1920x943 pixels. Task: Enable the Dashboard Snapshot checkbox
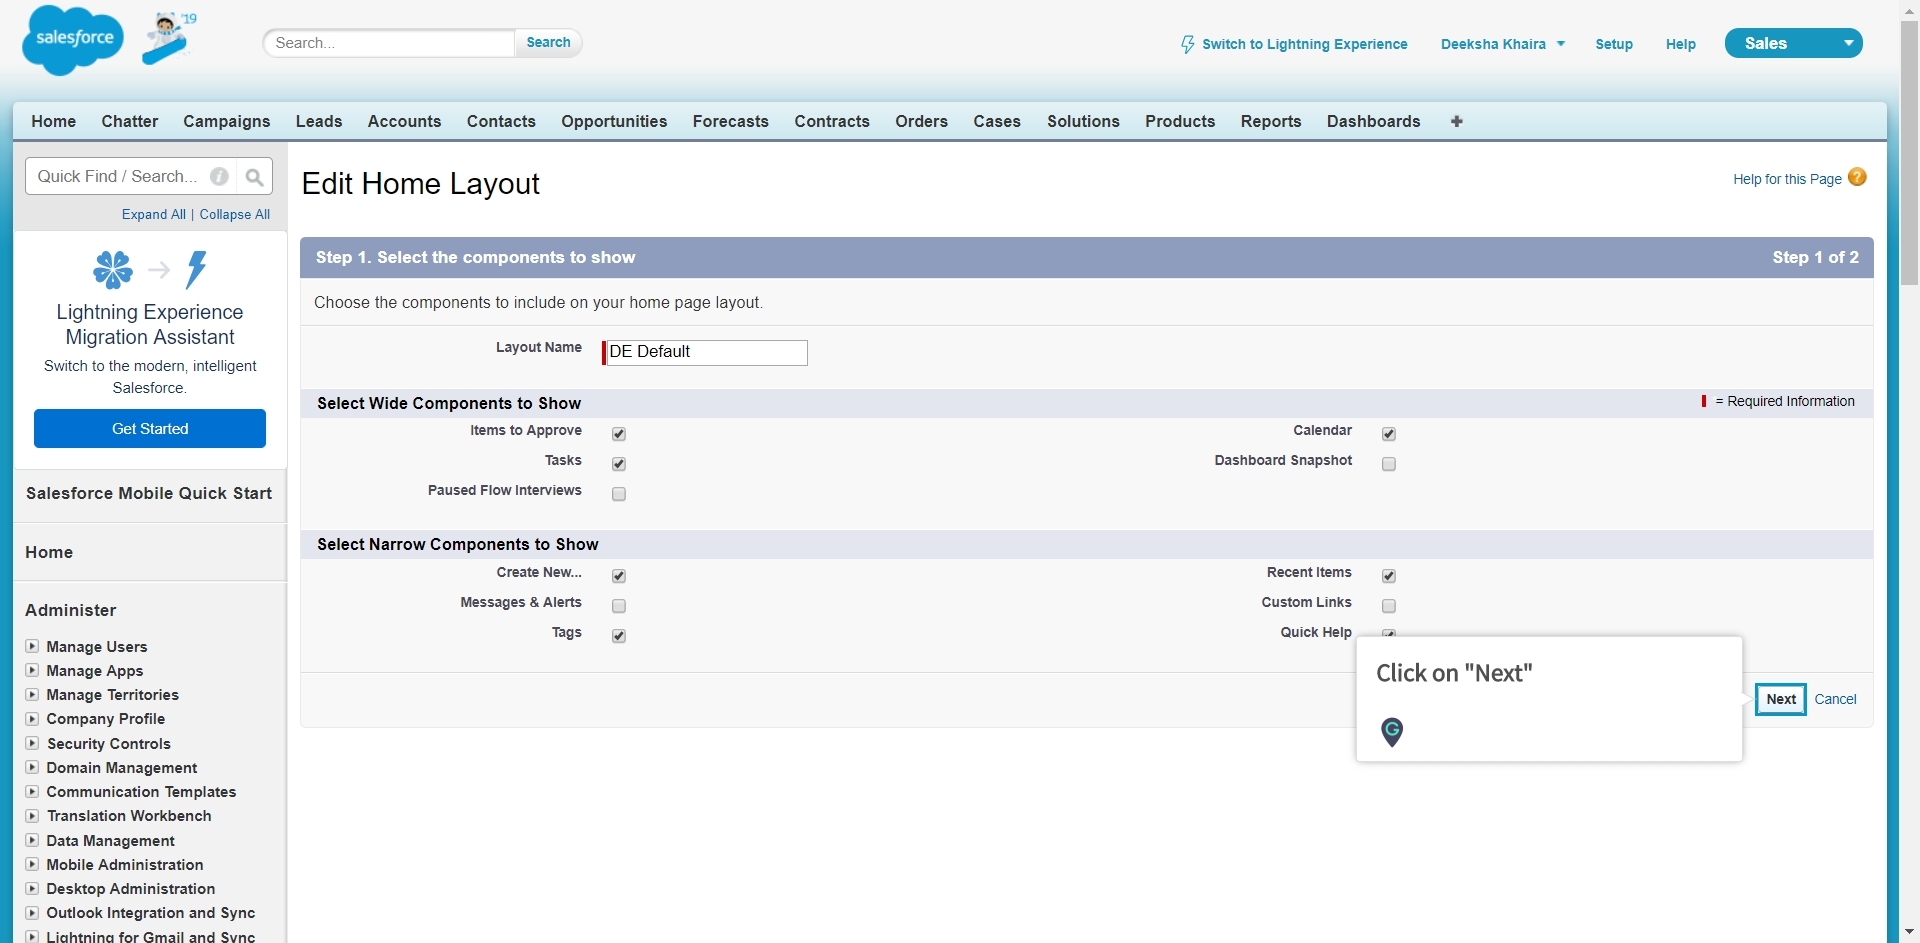coord(1389,464)
